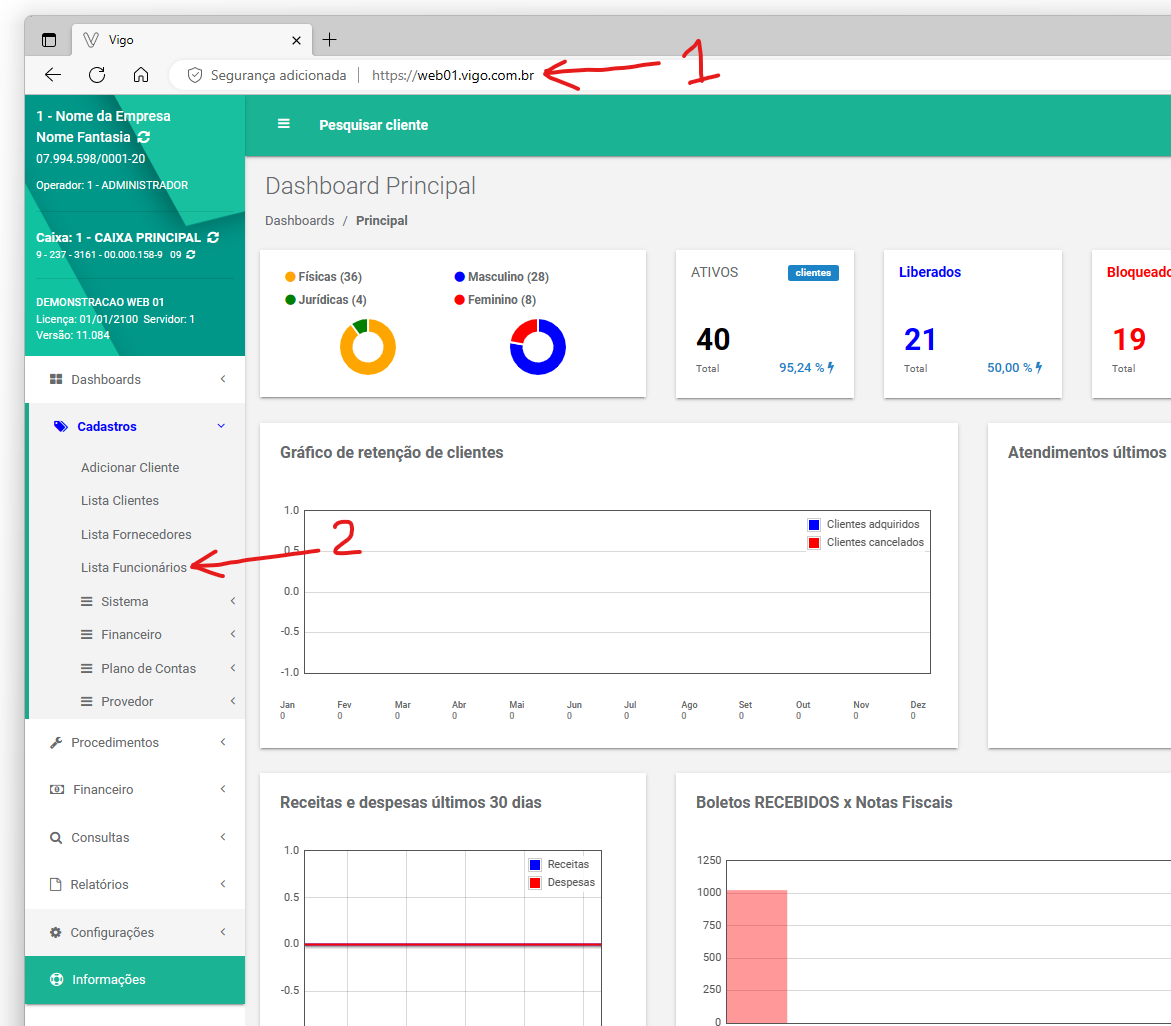Open the tab actions menu icon

coord(49,40)
